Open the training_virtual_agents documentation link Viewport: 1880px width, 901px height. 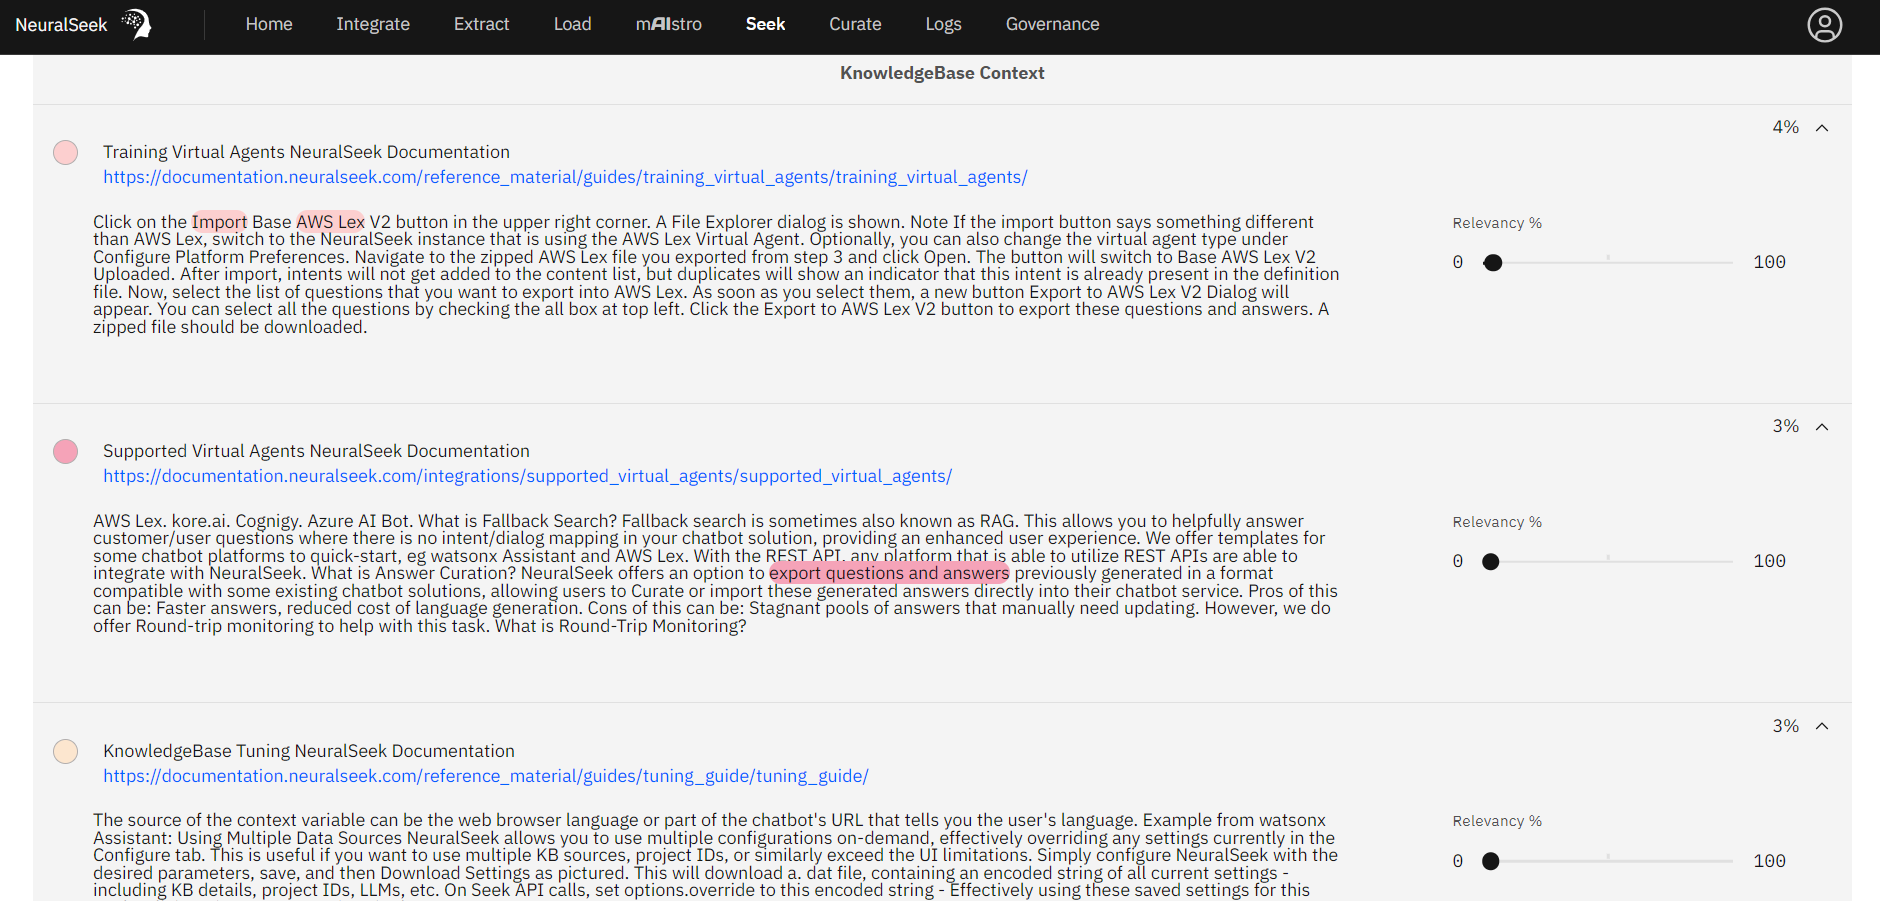tap(565, 177)
